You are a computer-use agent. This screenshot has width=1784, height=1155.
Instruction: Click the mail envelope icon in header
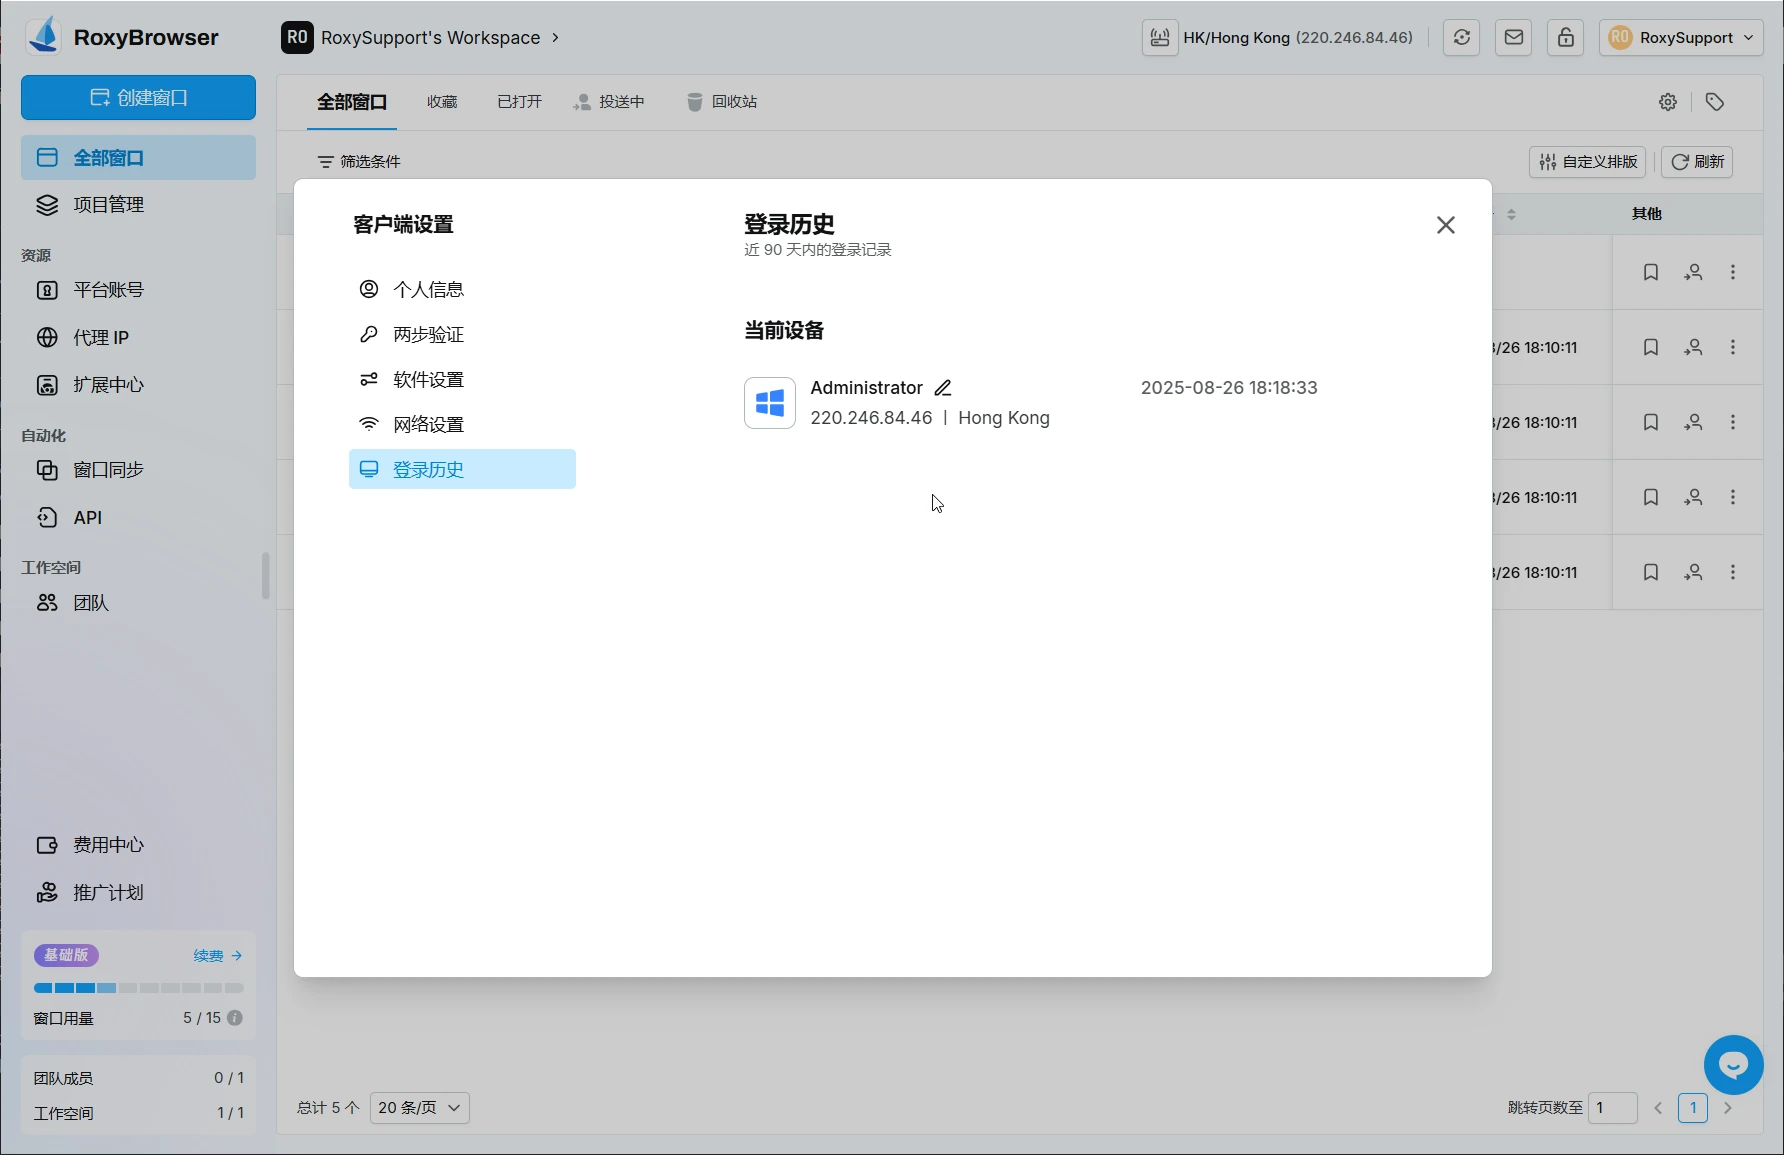click(1513, 38)
